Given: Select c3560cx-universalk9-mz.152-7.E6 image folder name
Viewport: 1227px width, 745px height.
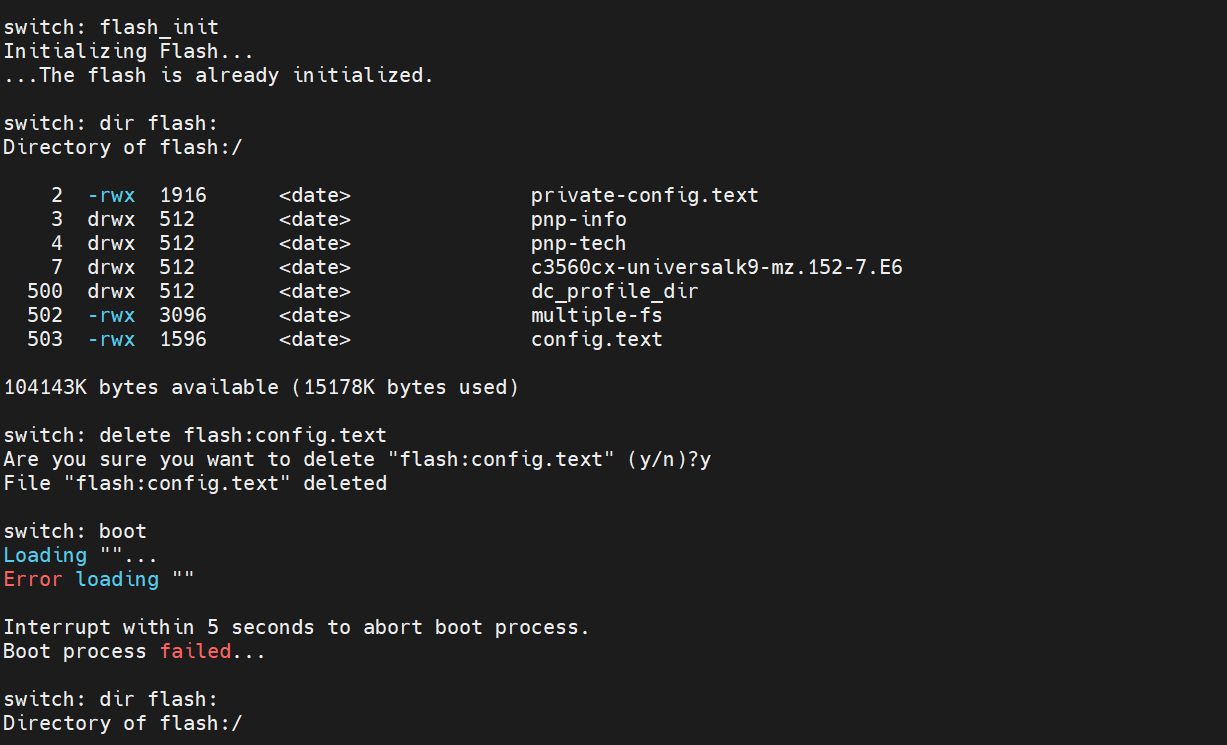Looking at the screenshot, I should point(716,267).
